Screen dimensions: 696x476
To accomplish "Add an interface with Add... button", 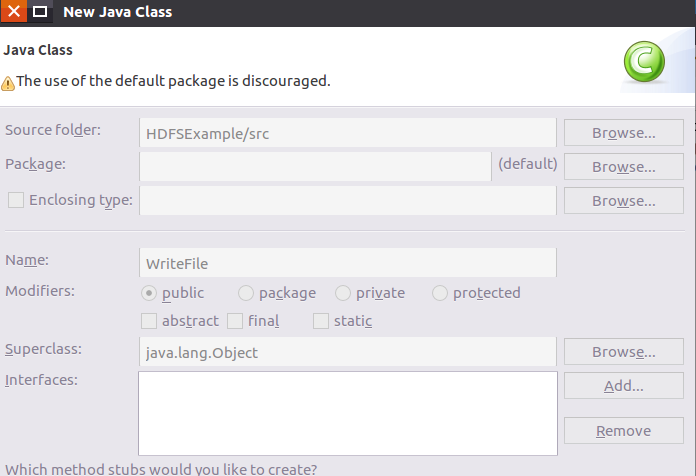I will 623,386.
